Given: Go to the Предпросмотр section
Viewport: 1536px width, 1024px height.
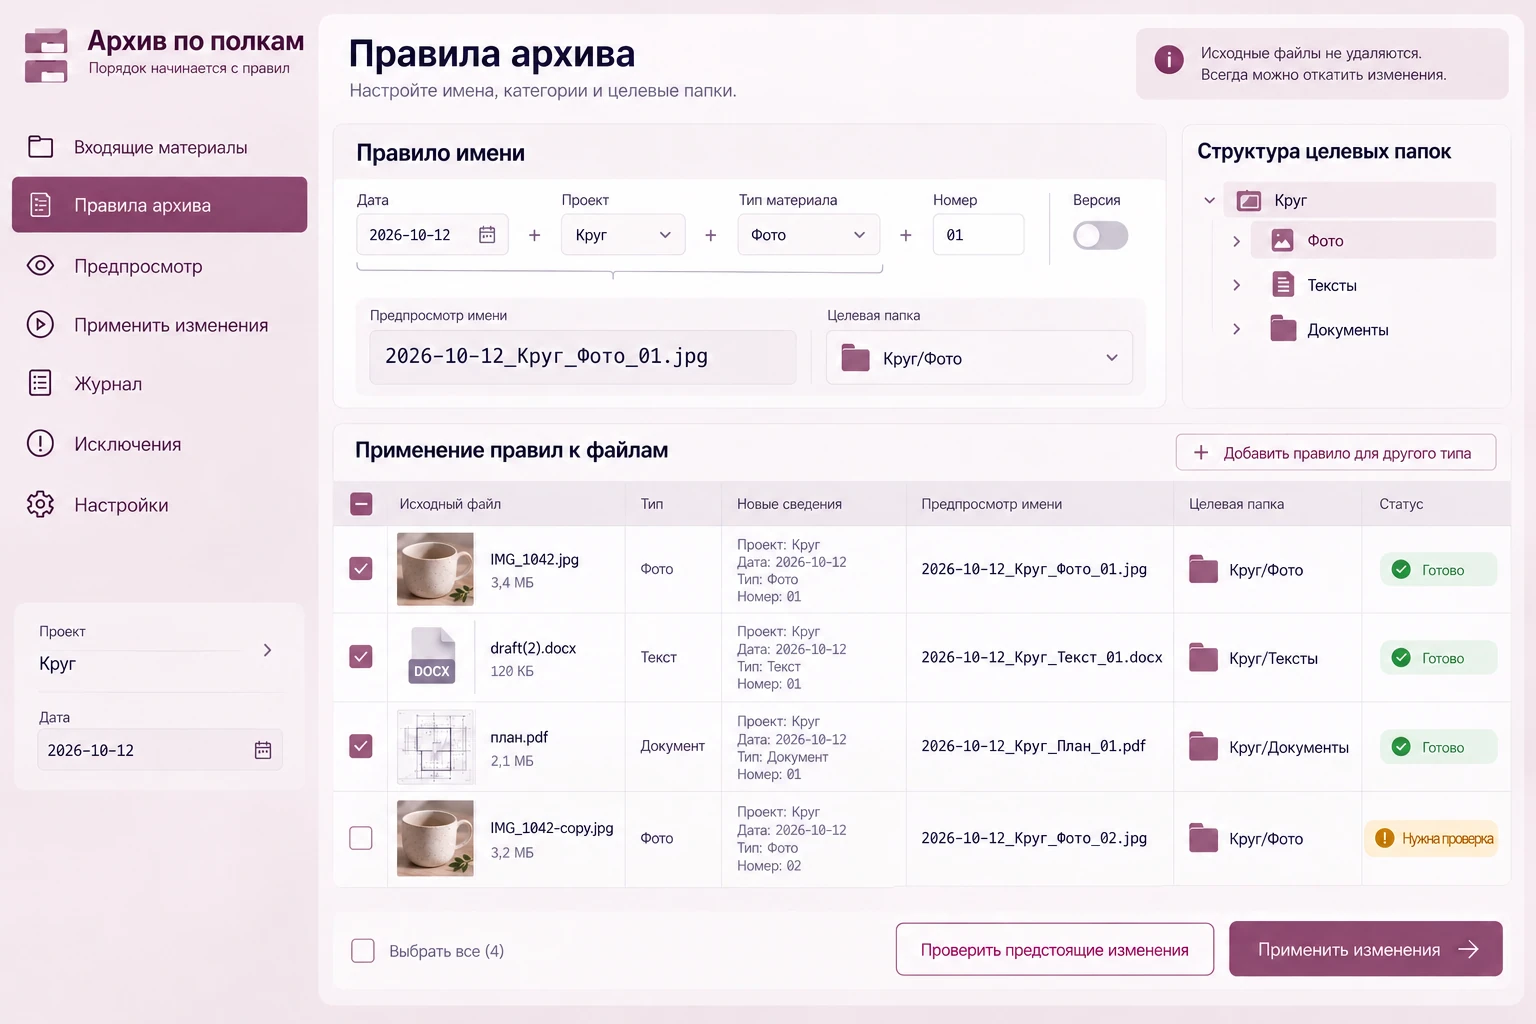Looking at the screenshot, I should 159,266.
